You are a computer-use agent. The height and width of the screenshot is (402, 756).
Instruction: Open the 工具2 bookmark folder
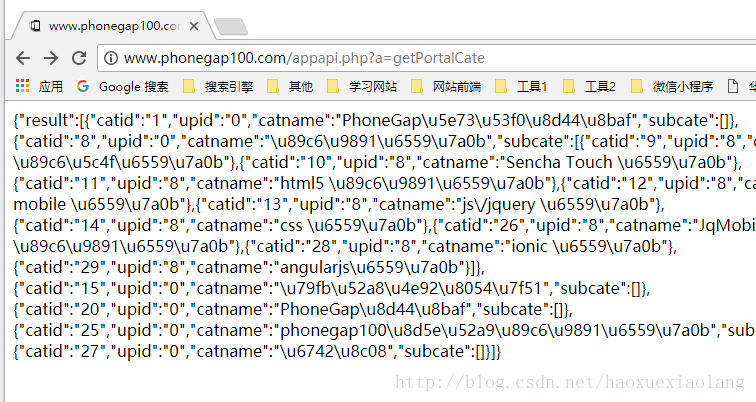point(589,86)
